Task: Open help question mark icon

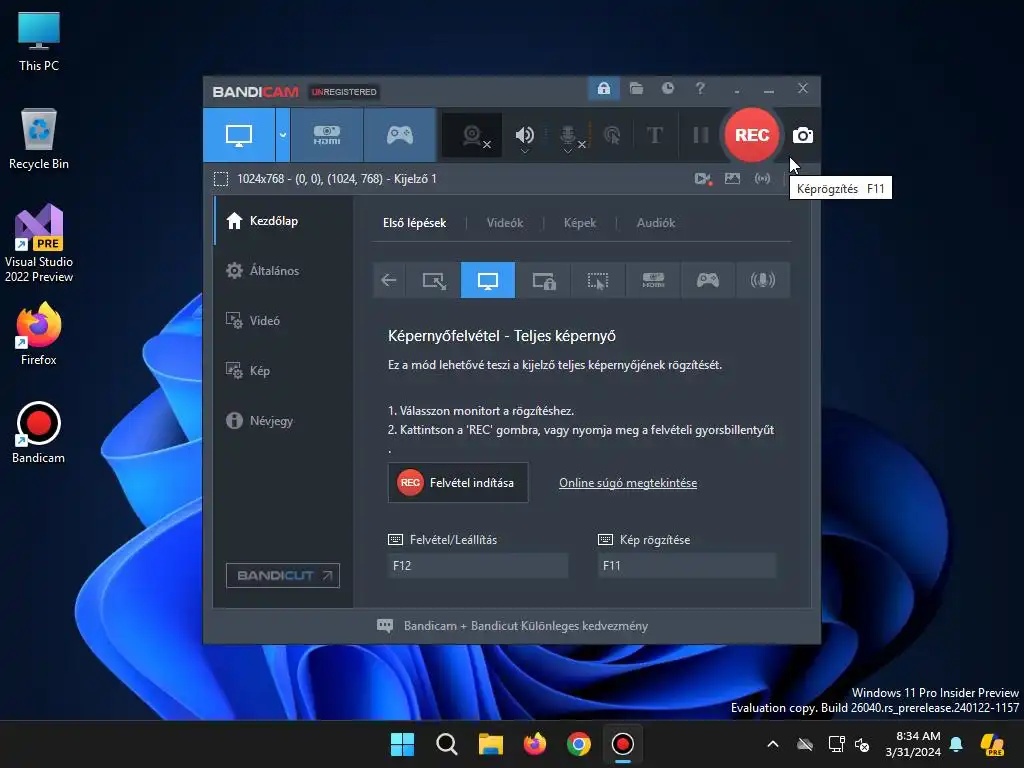Action: 700,88
